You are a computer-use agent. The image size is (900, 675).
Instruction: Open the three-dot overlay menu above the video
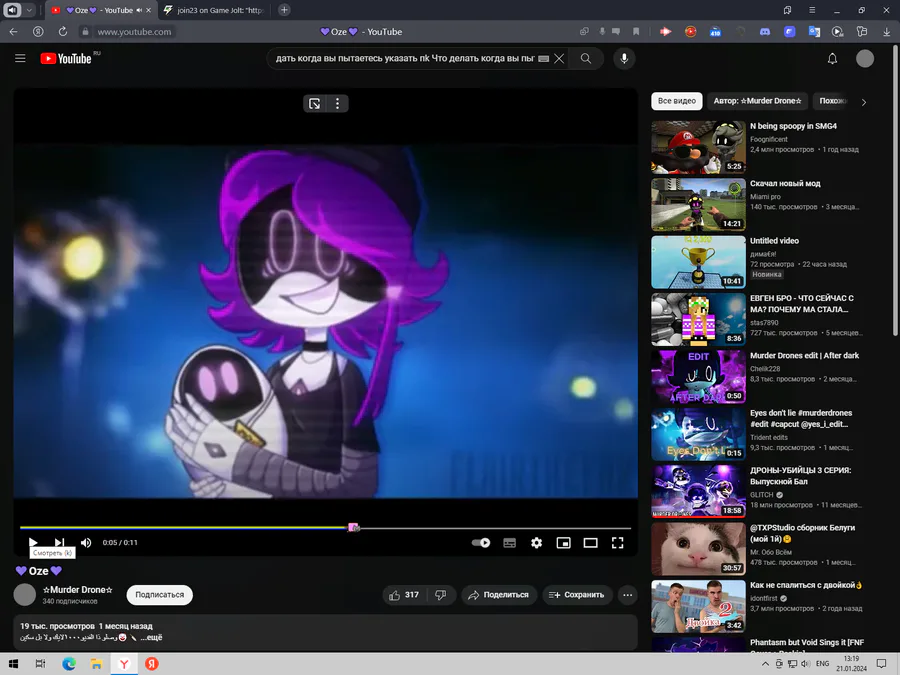(338, 103)
